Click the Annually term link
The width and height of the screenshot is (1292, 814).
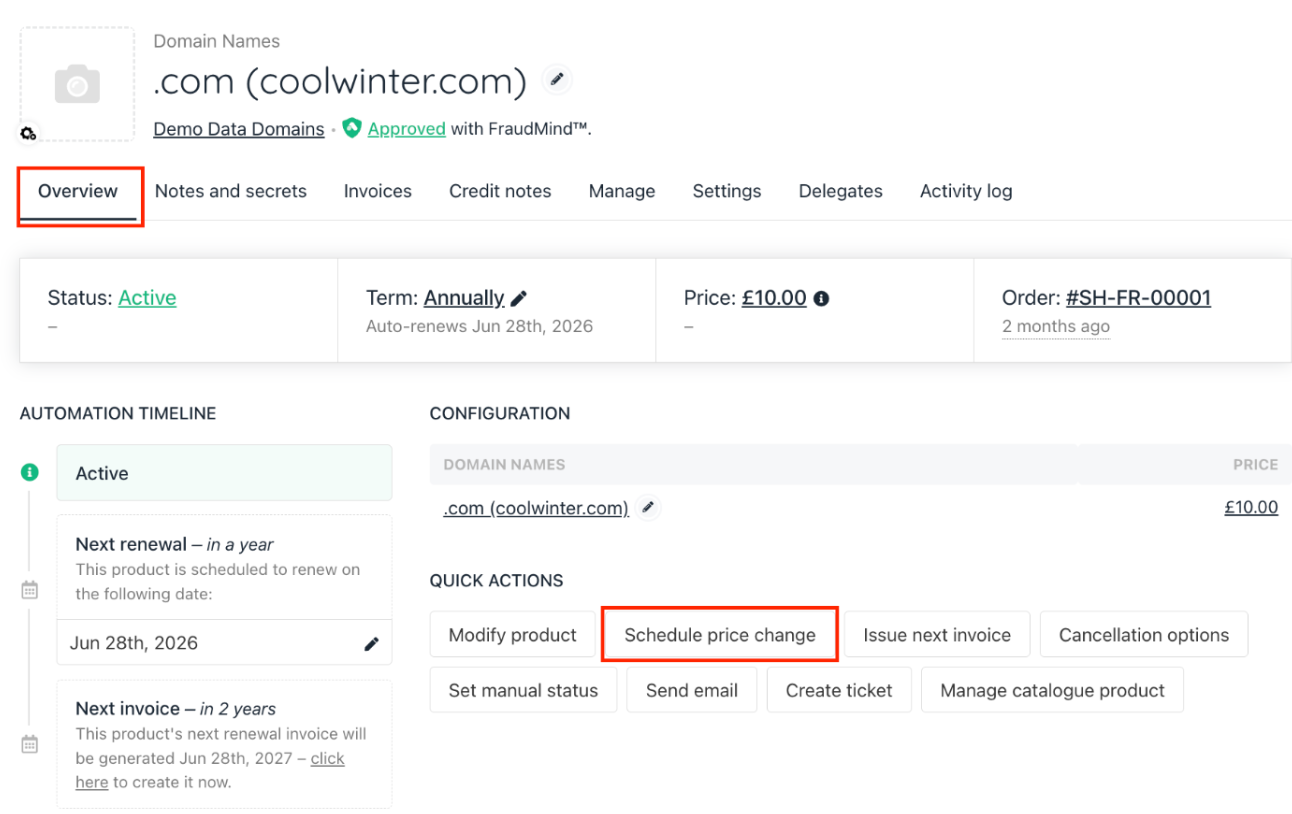coord(464,298)
